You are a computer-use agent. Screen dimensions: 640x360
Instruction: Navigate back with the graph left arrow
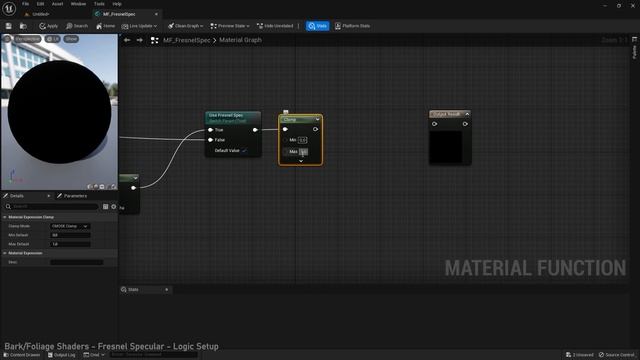pyautogui.click(x=127, y=40)
